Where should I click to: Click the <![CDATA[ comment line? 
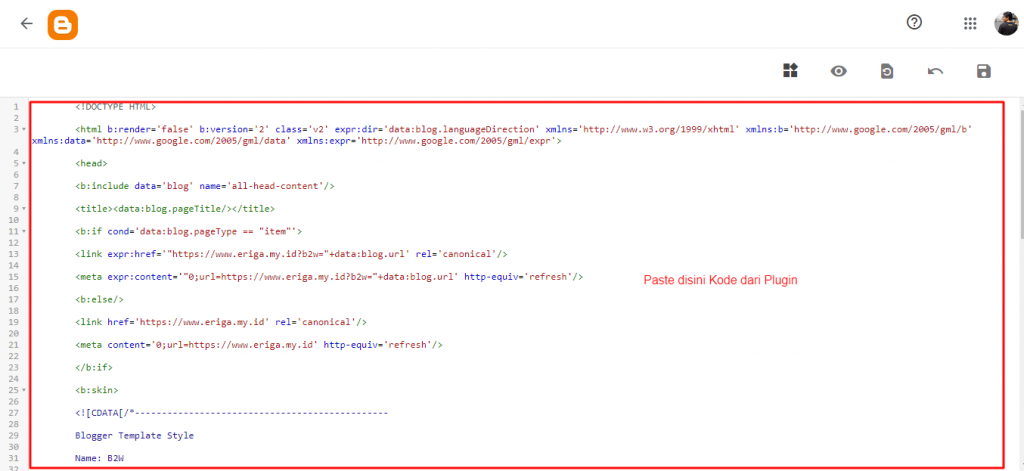coord(232,413)
